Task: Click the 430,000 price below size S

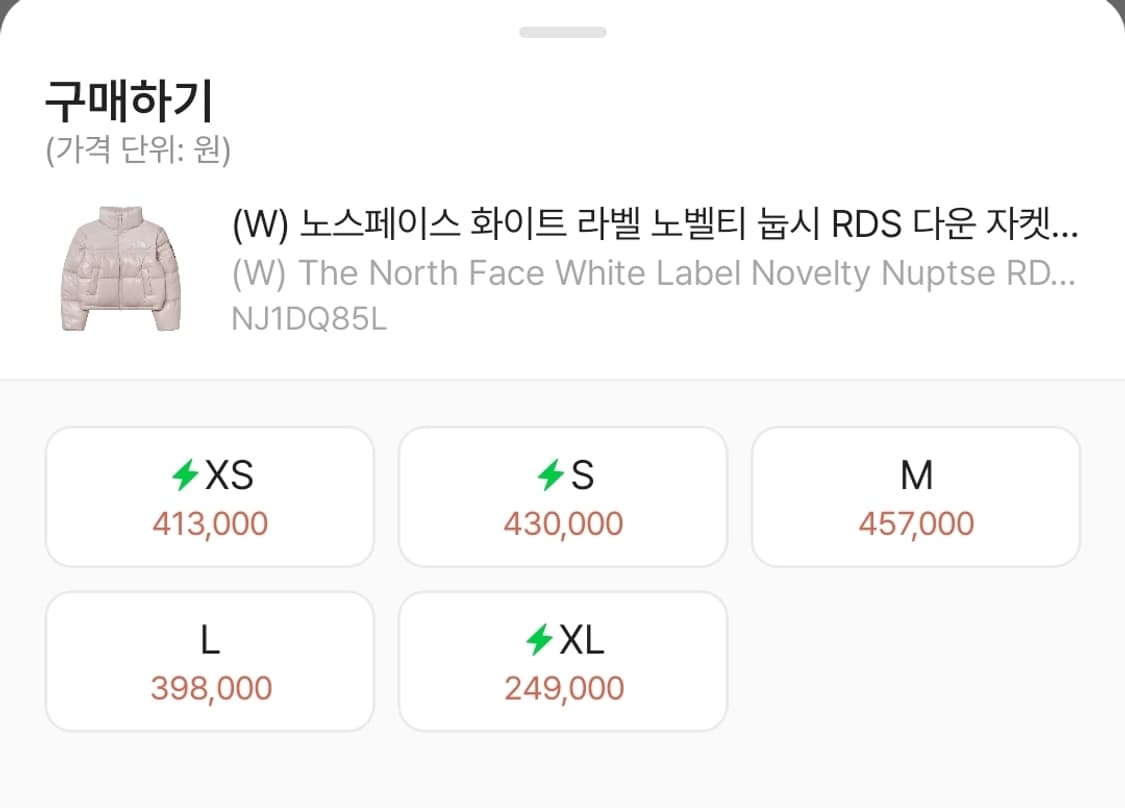Action: (x=563, y=523)
